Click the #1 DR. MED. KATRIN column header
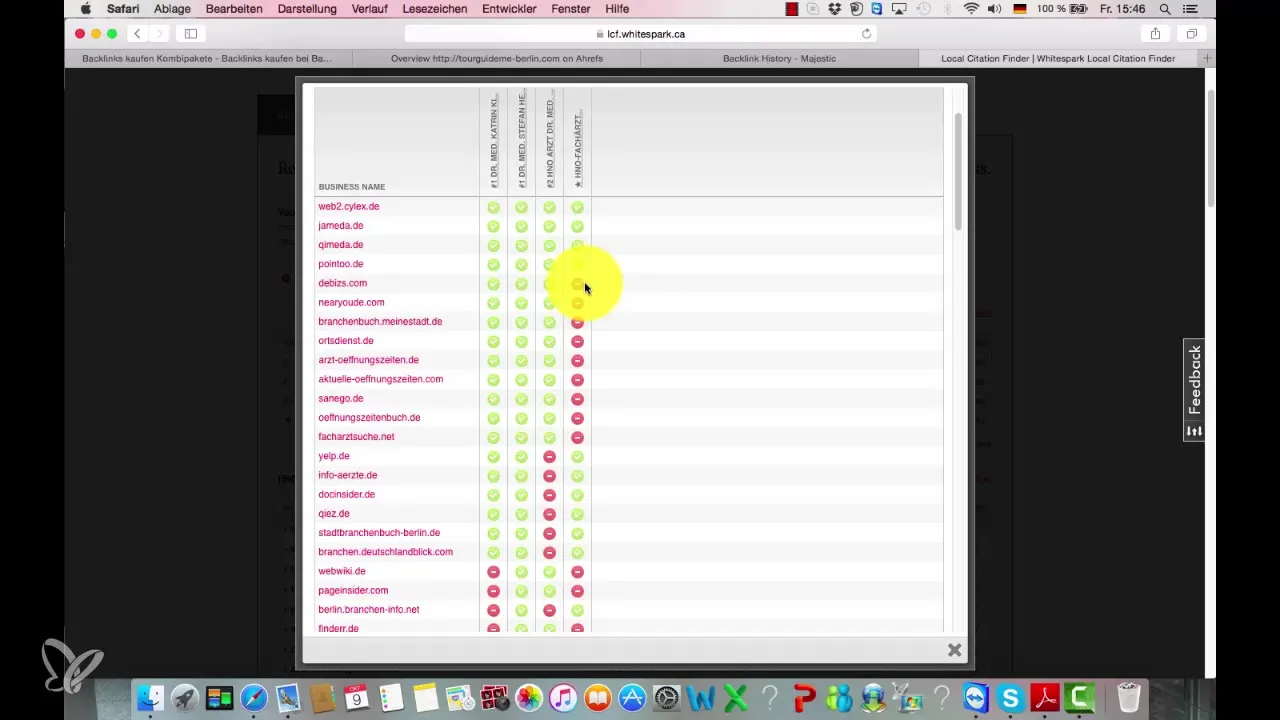 point(494,142)
